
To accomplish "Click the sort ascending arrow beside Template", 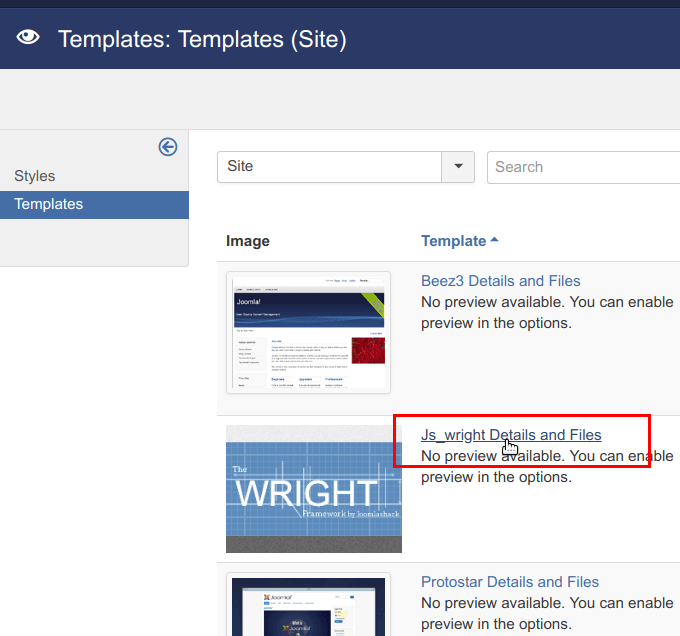I will click(494, 239).
